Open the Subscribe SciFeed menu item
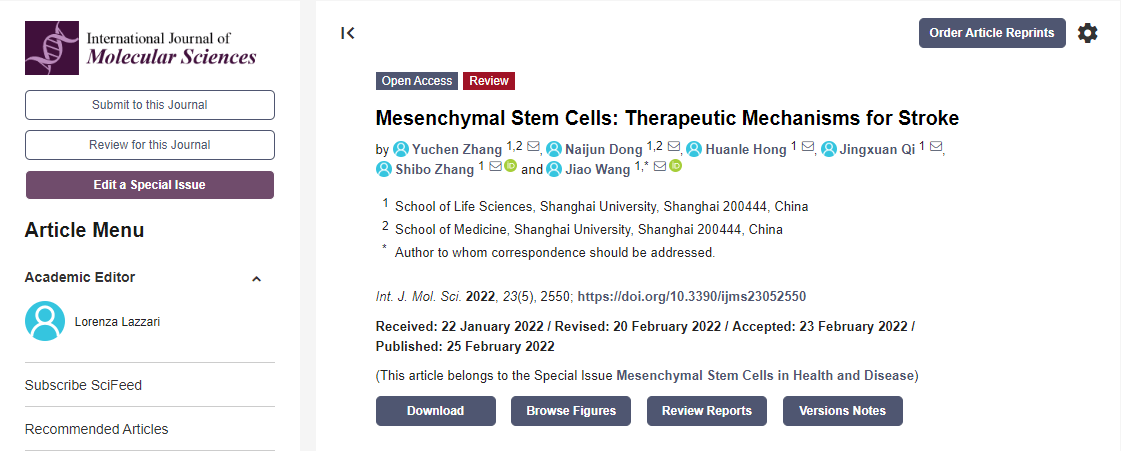 click(83, 385)
